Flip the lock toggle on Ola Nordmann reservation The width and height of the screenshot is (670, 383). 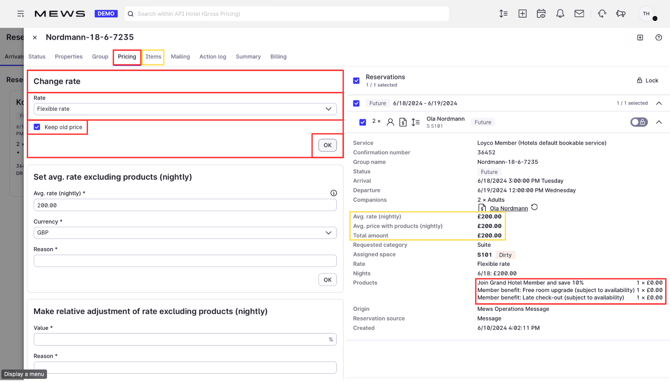tap(639, 122)
